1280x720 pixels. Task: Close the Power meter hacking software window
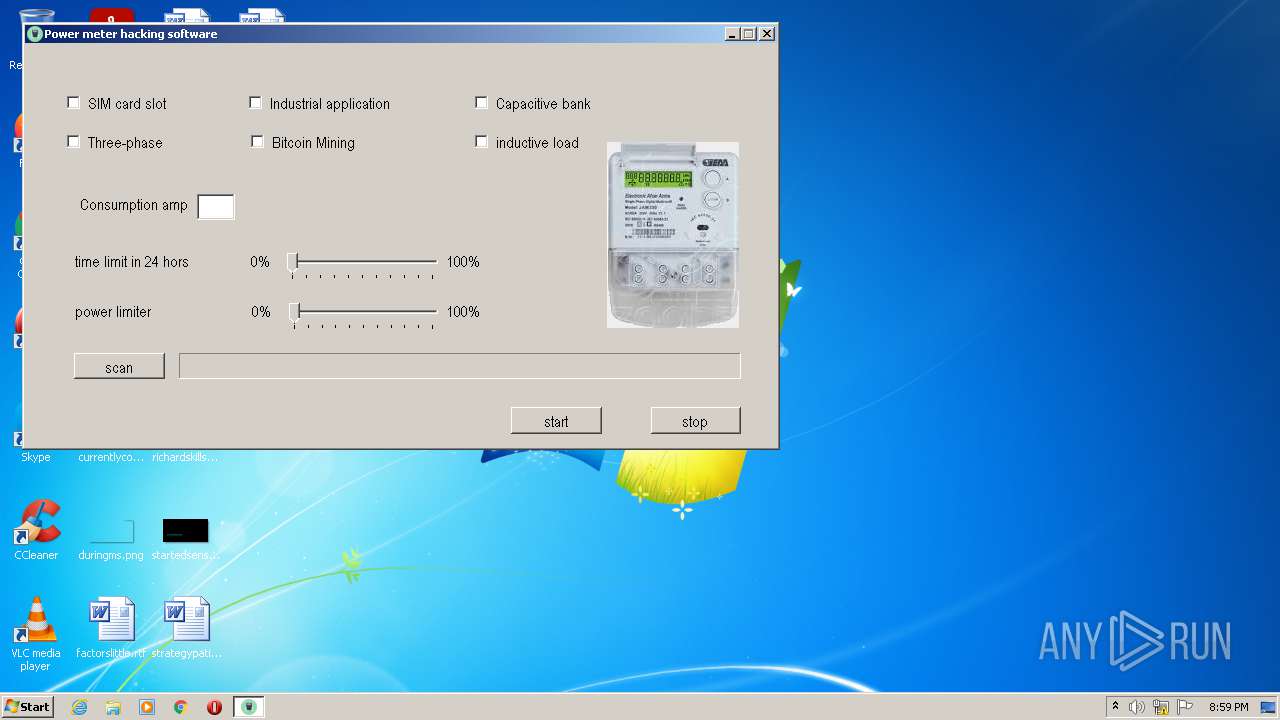(767, 34)
